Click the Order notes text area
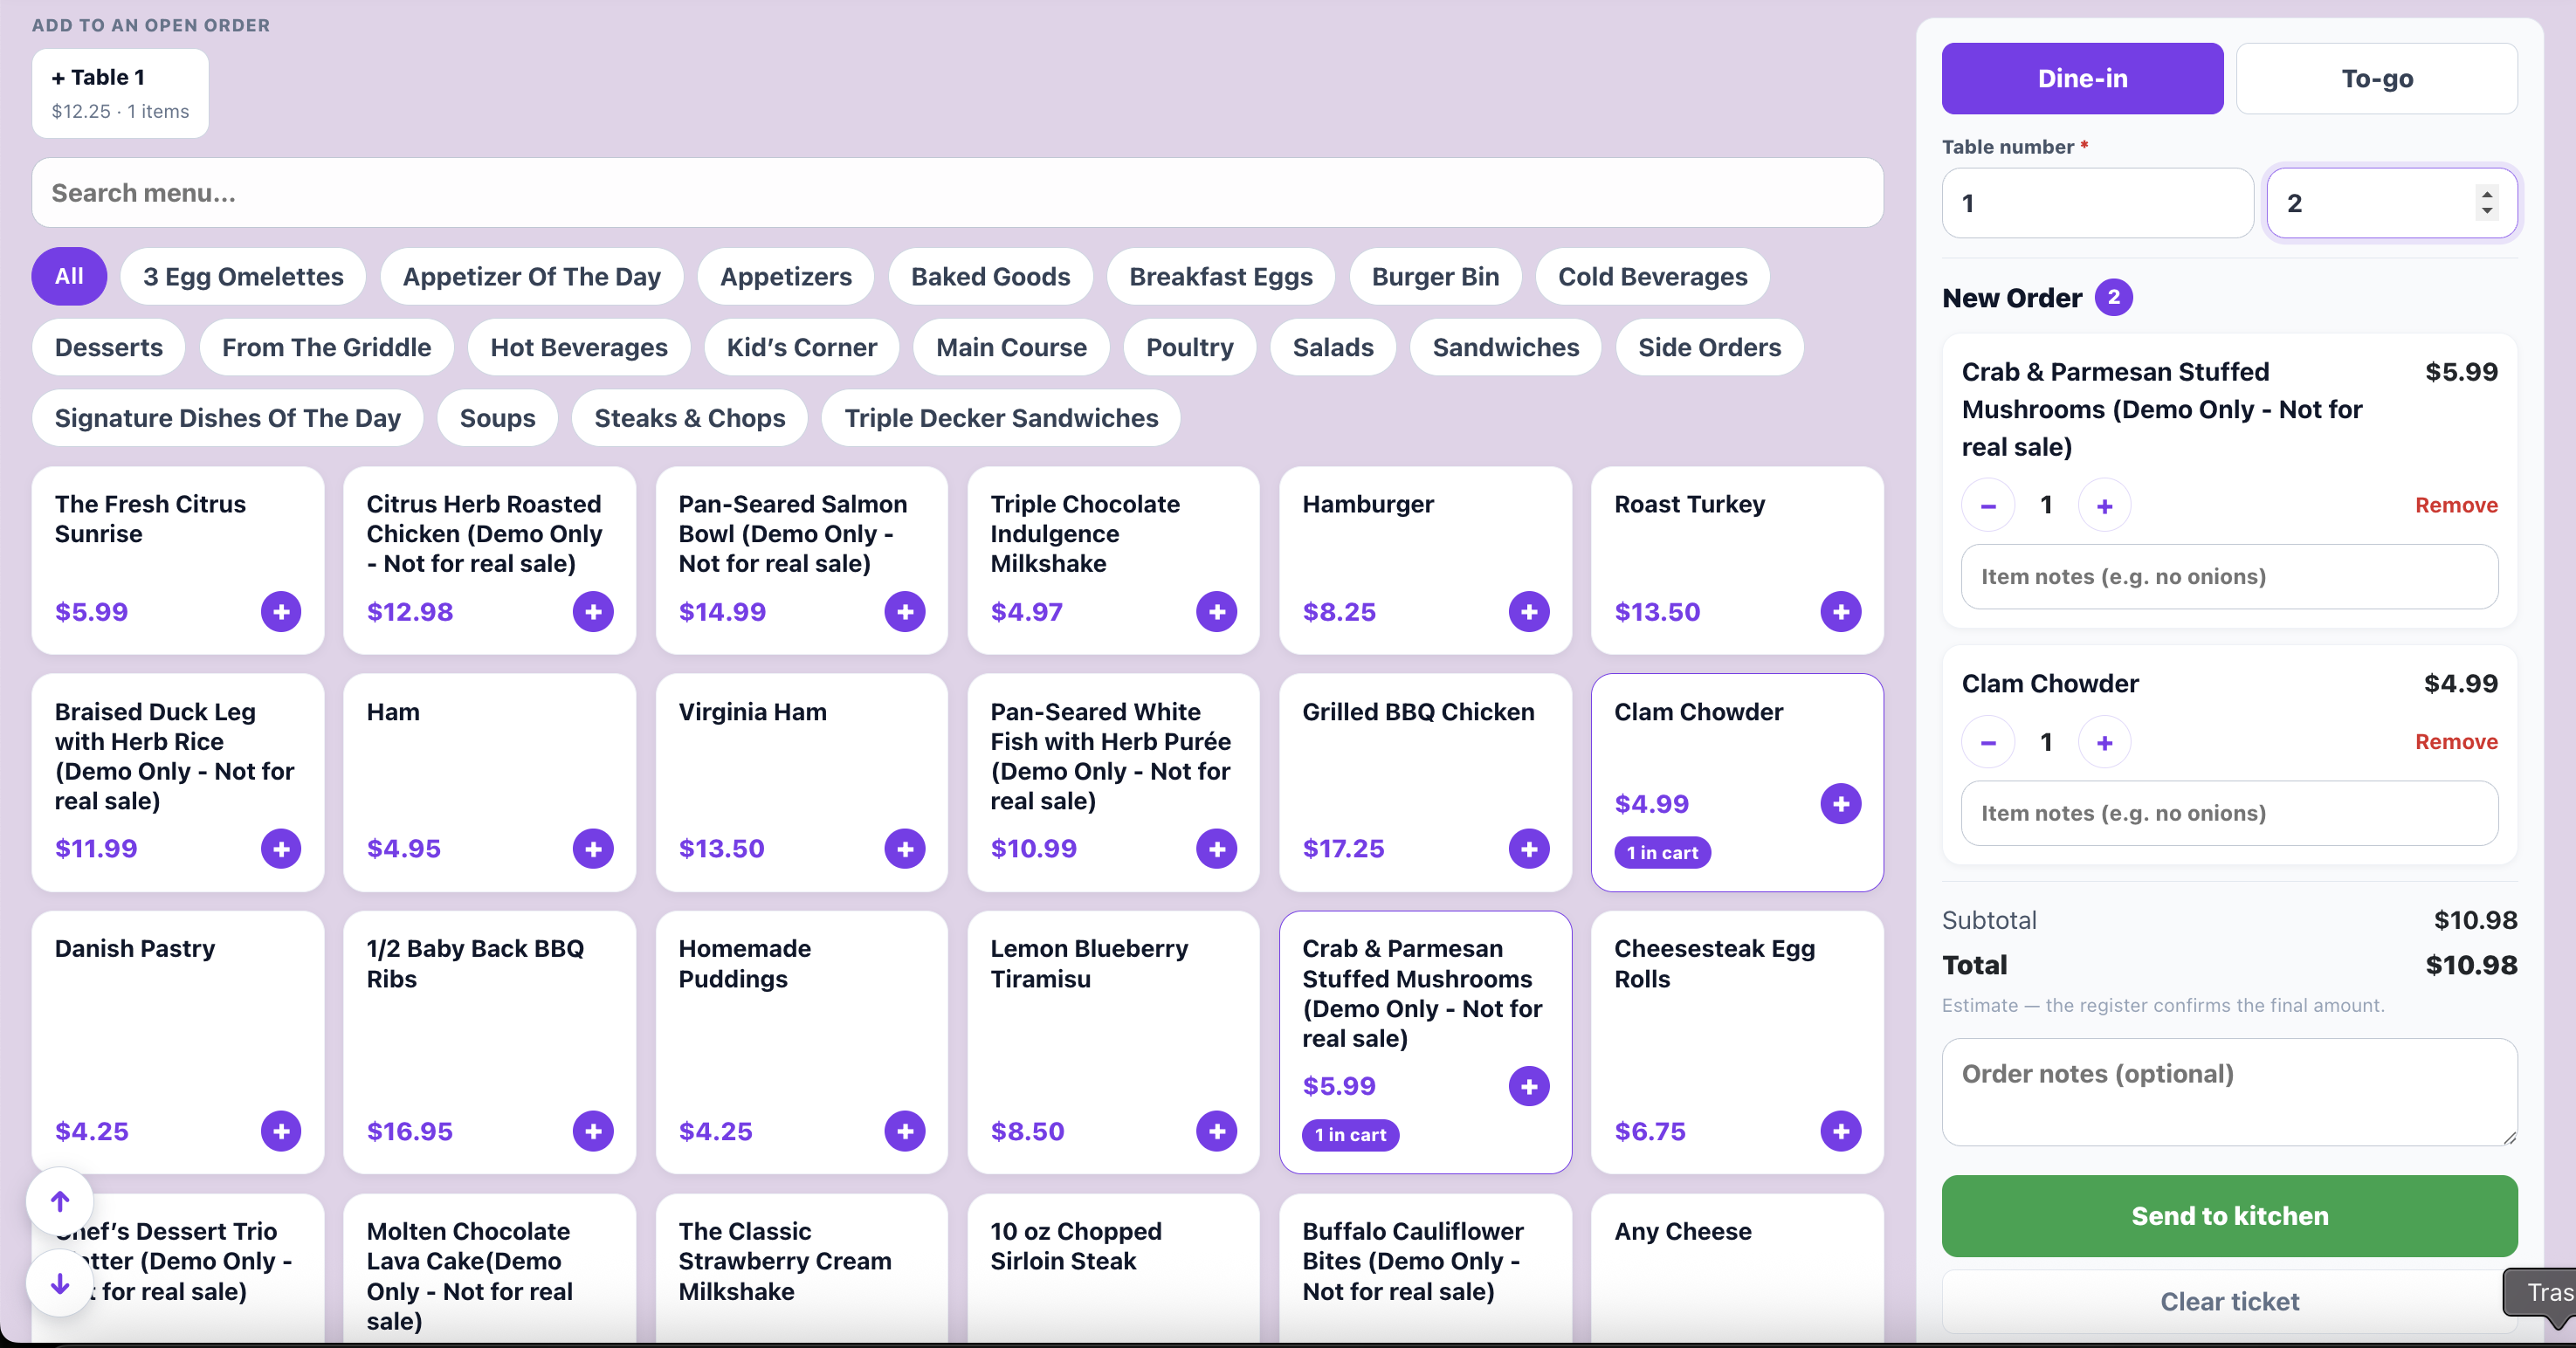This screenshot has width=2576, height=1348. point(2229,1092)
